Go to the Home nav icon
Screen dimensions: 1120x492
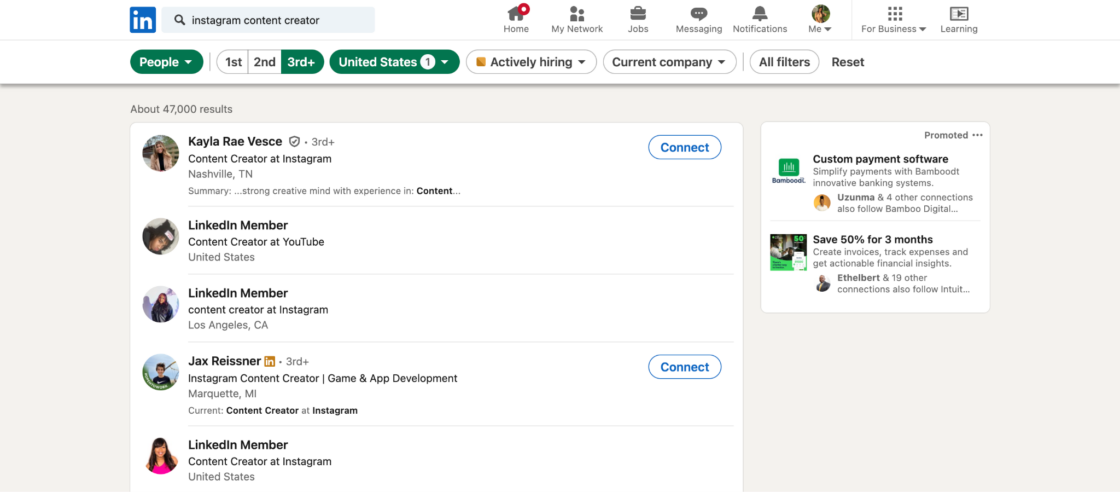pyautogui.click(x=516, y=20)
